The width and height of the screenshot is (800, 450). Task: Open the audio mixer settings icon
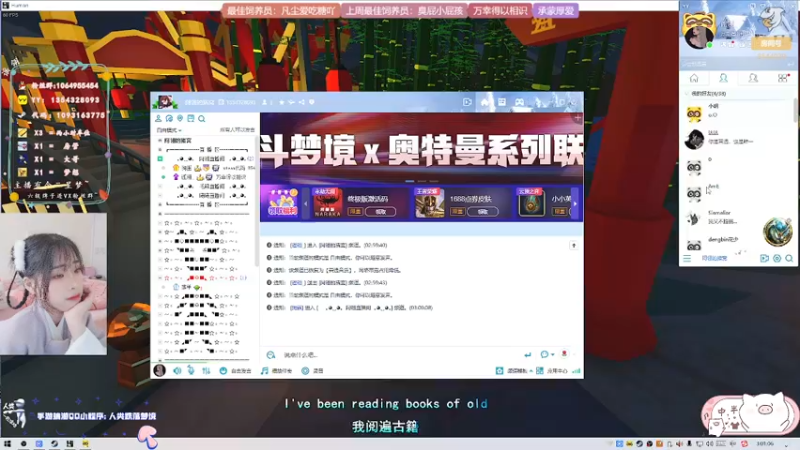(206, 371)
